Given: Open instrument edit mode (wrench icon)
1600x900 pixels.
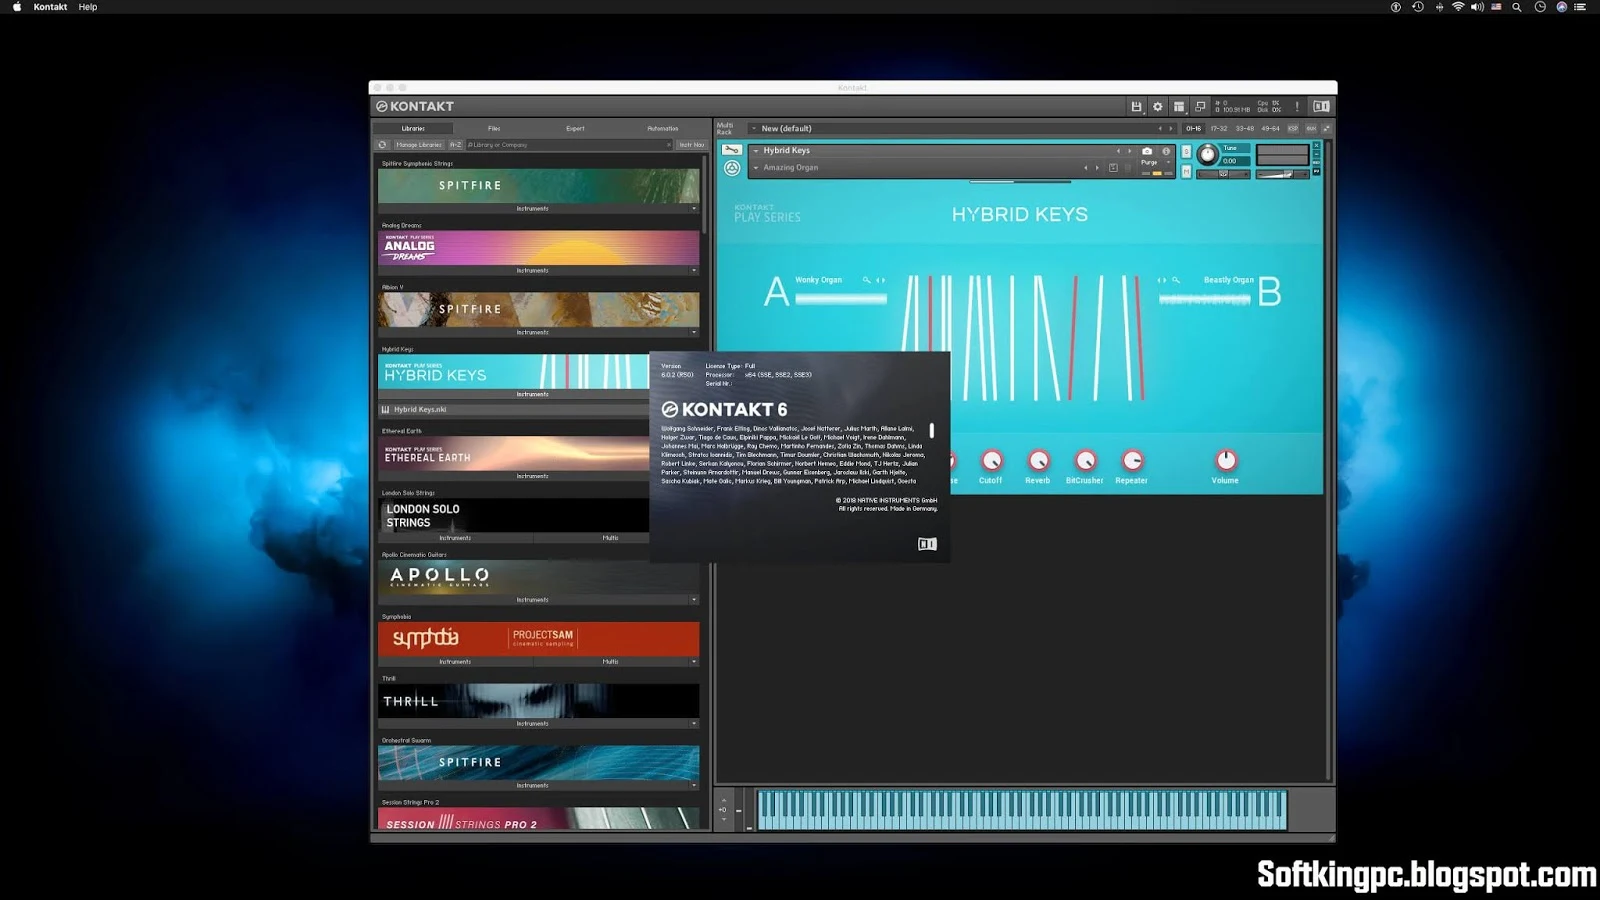Looking at the screenshot, I should [x=732, y=150].
